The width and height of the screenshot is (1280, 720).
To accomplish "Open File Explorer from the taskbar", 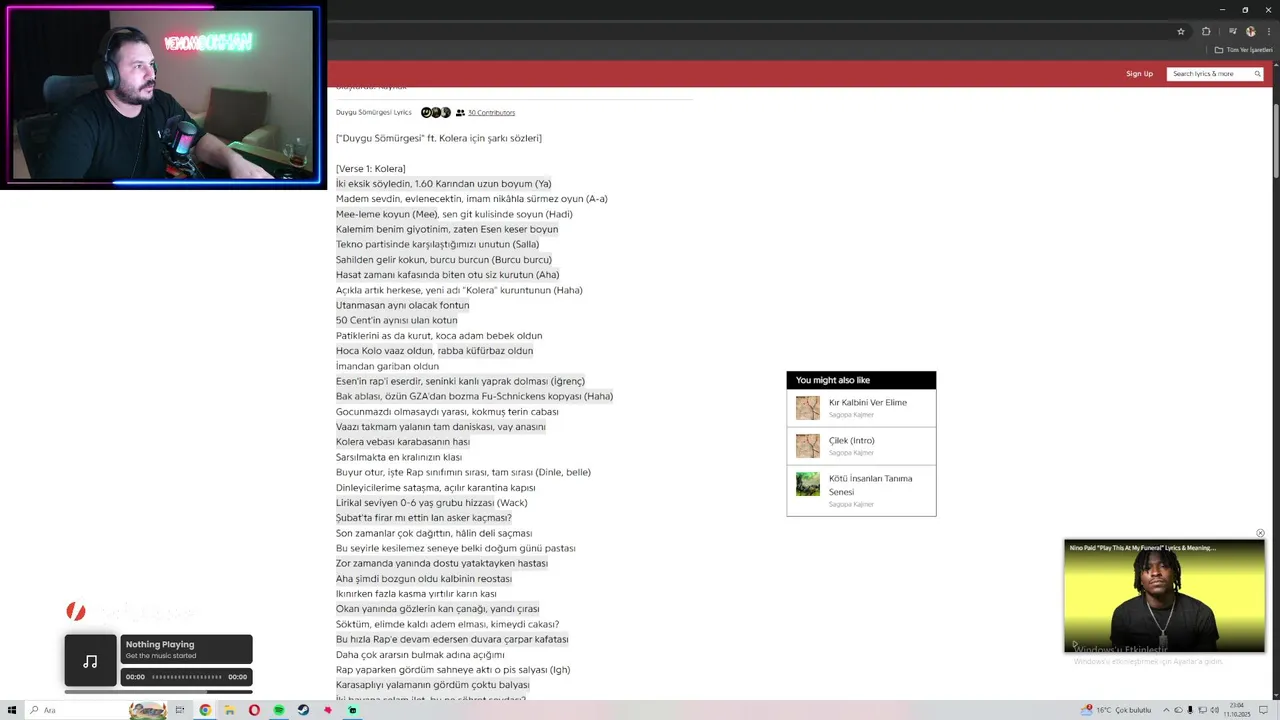I will click(230, 710).
